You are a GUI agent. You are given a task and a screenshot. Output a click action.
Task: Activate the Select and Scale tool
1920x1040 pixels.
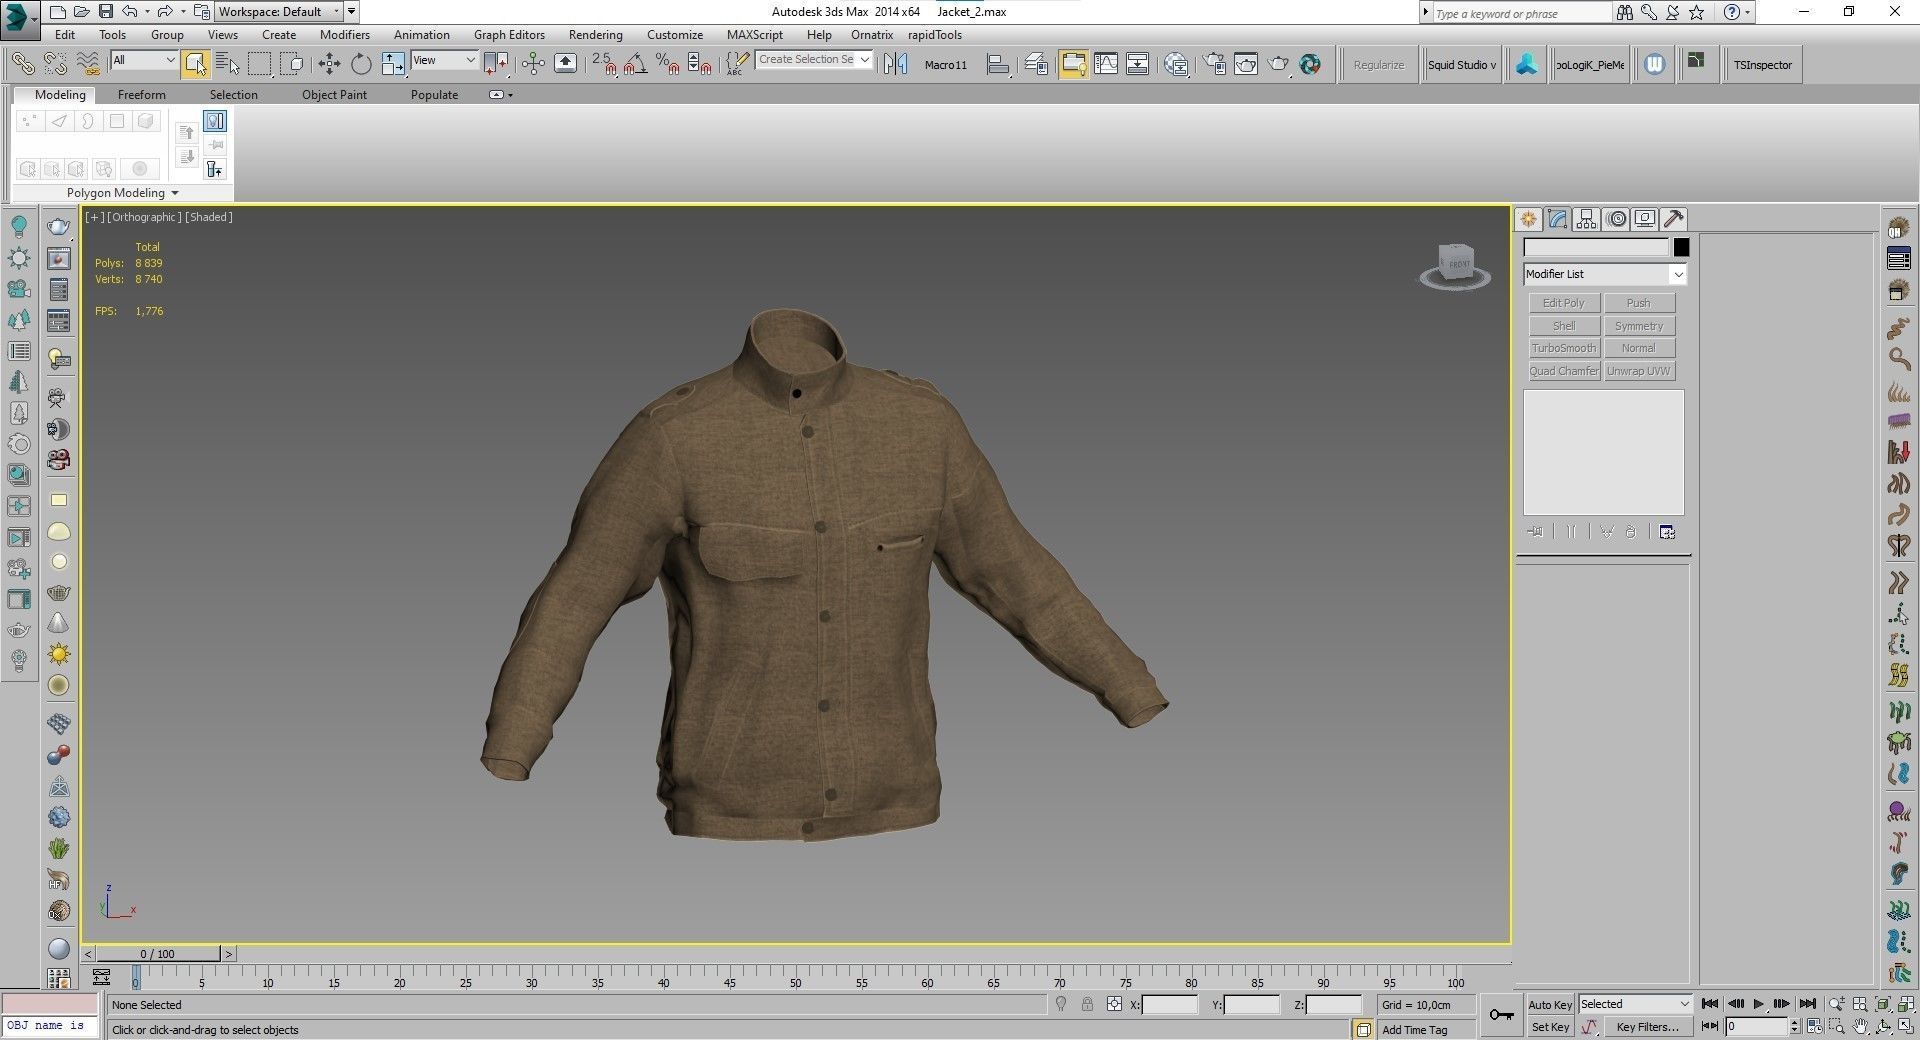tap(393, 64)
